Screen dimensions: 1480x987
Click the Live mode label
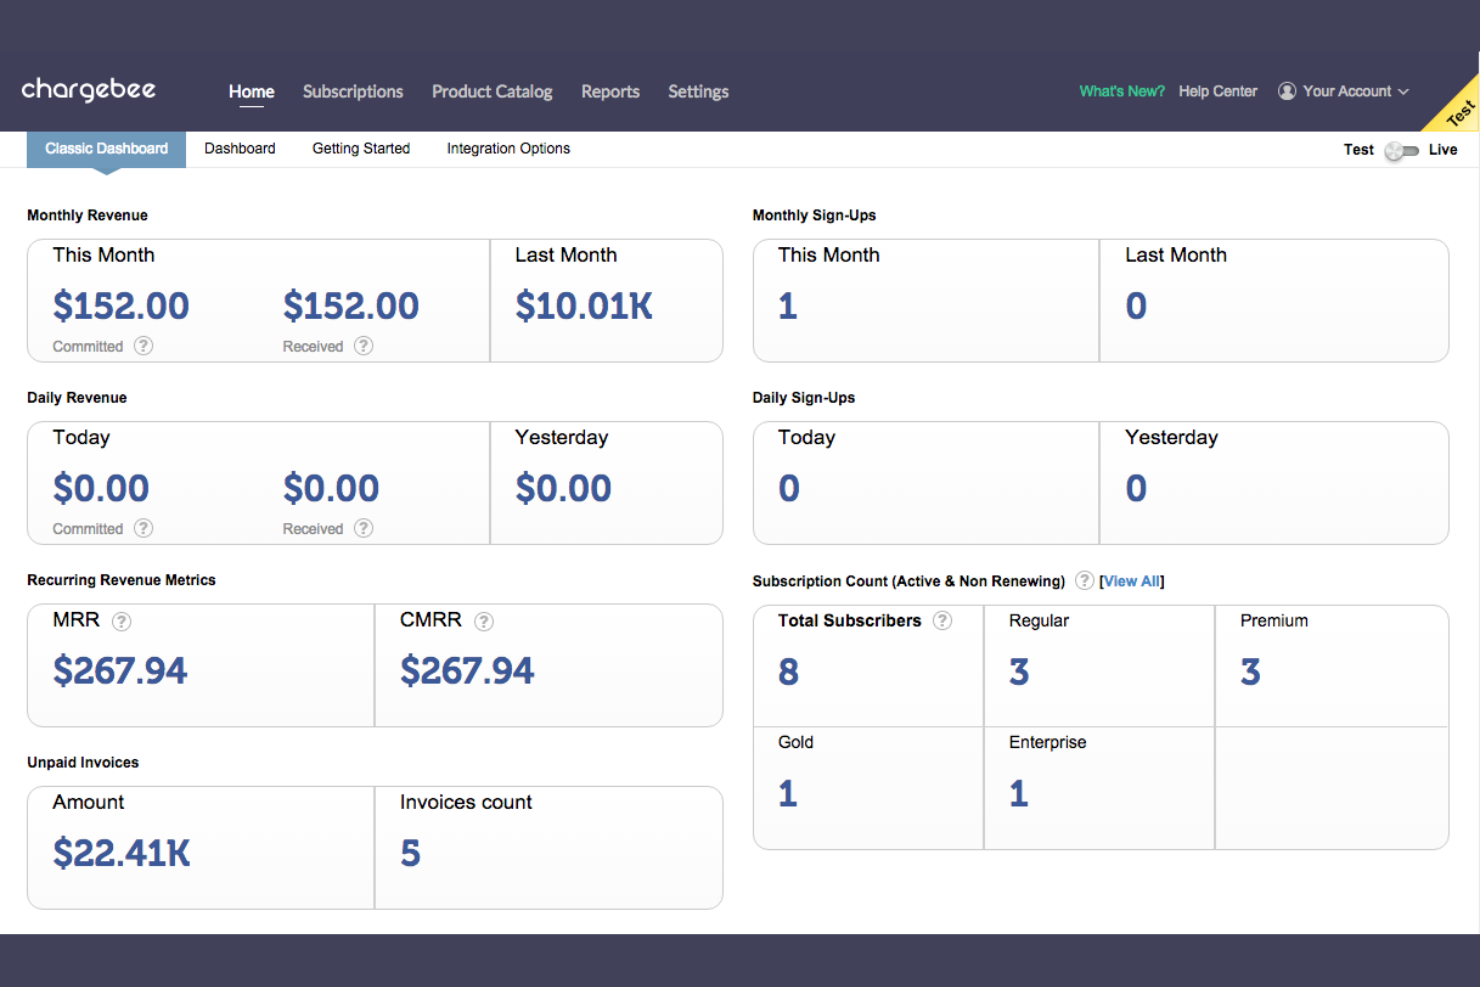(1443, 149)
